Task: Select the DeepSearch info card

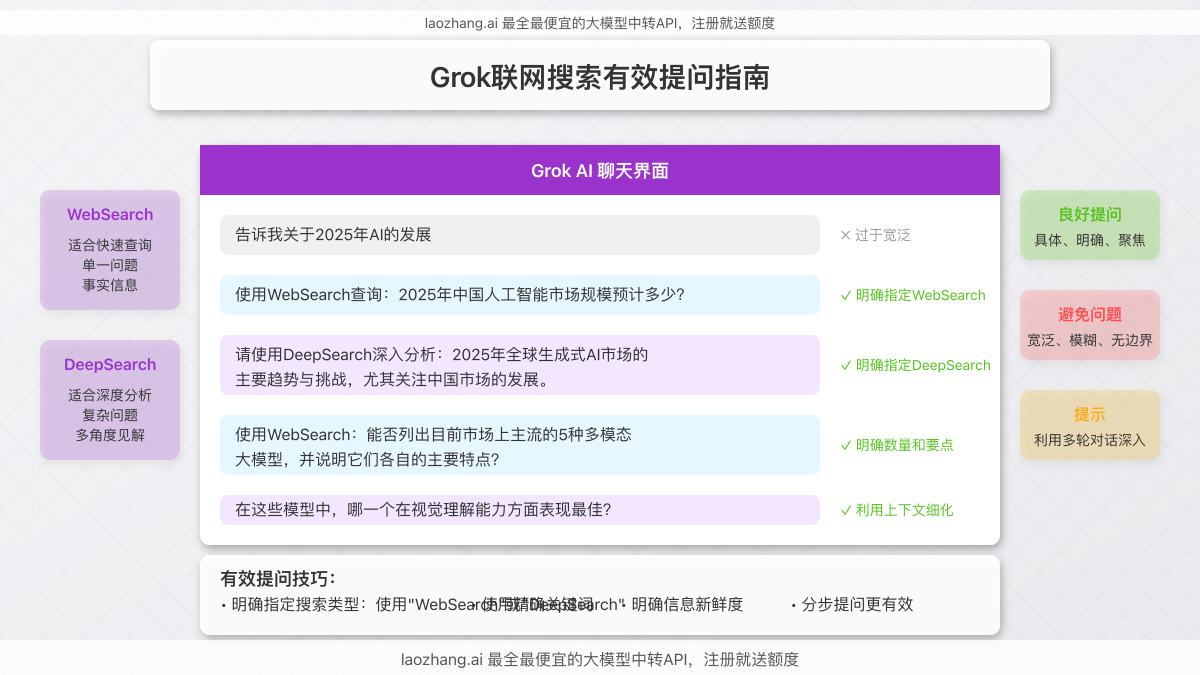Action: click(x=110, y=400)
